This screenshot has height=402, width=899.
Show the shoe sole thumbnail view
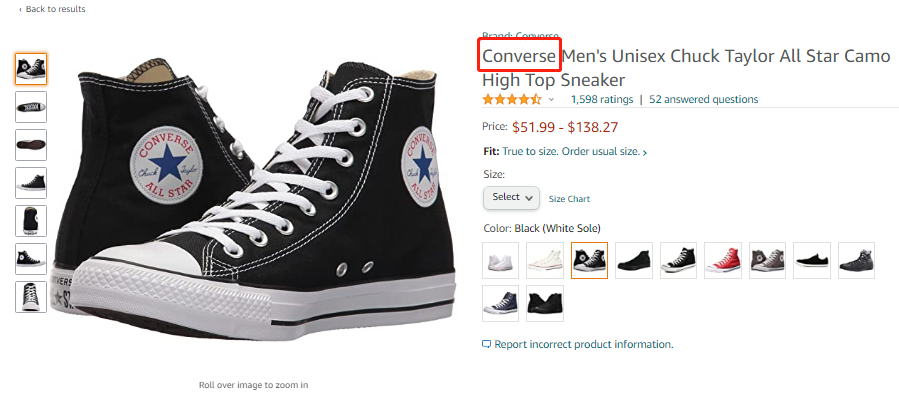click(31, 145)
